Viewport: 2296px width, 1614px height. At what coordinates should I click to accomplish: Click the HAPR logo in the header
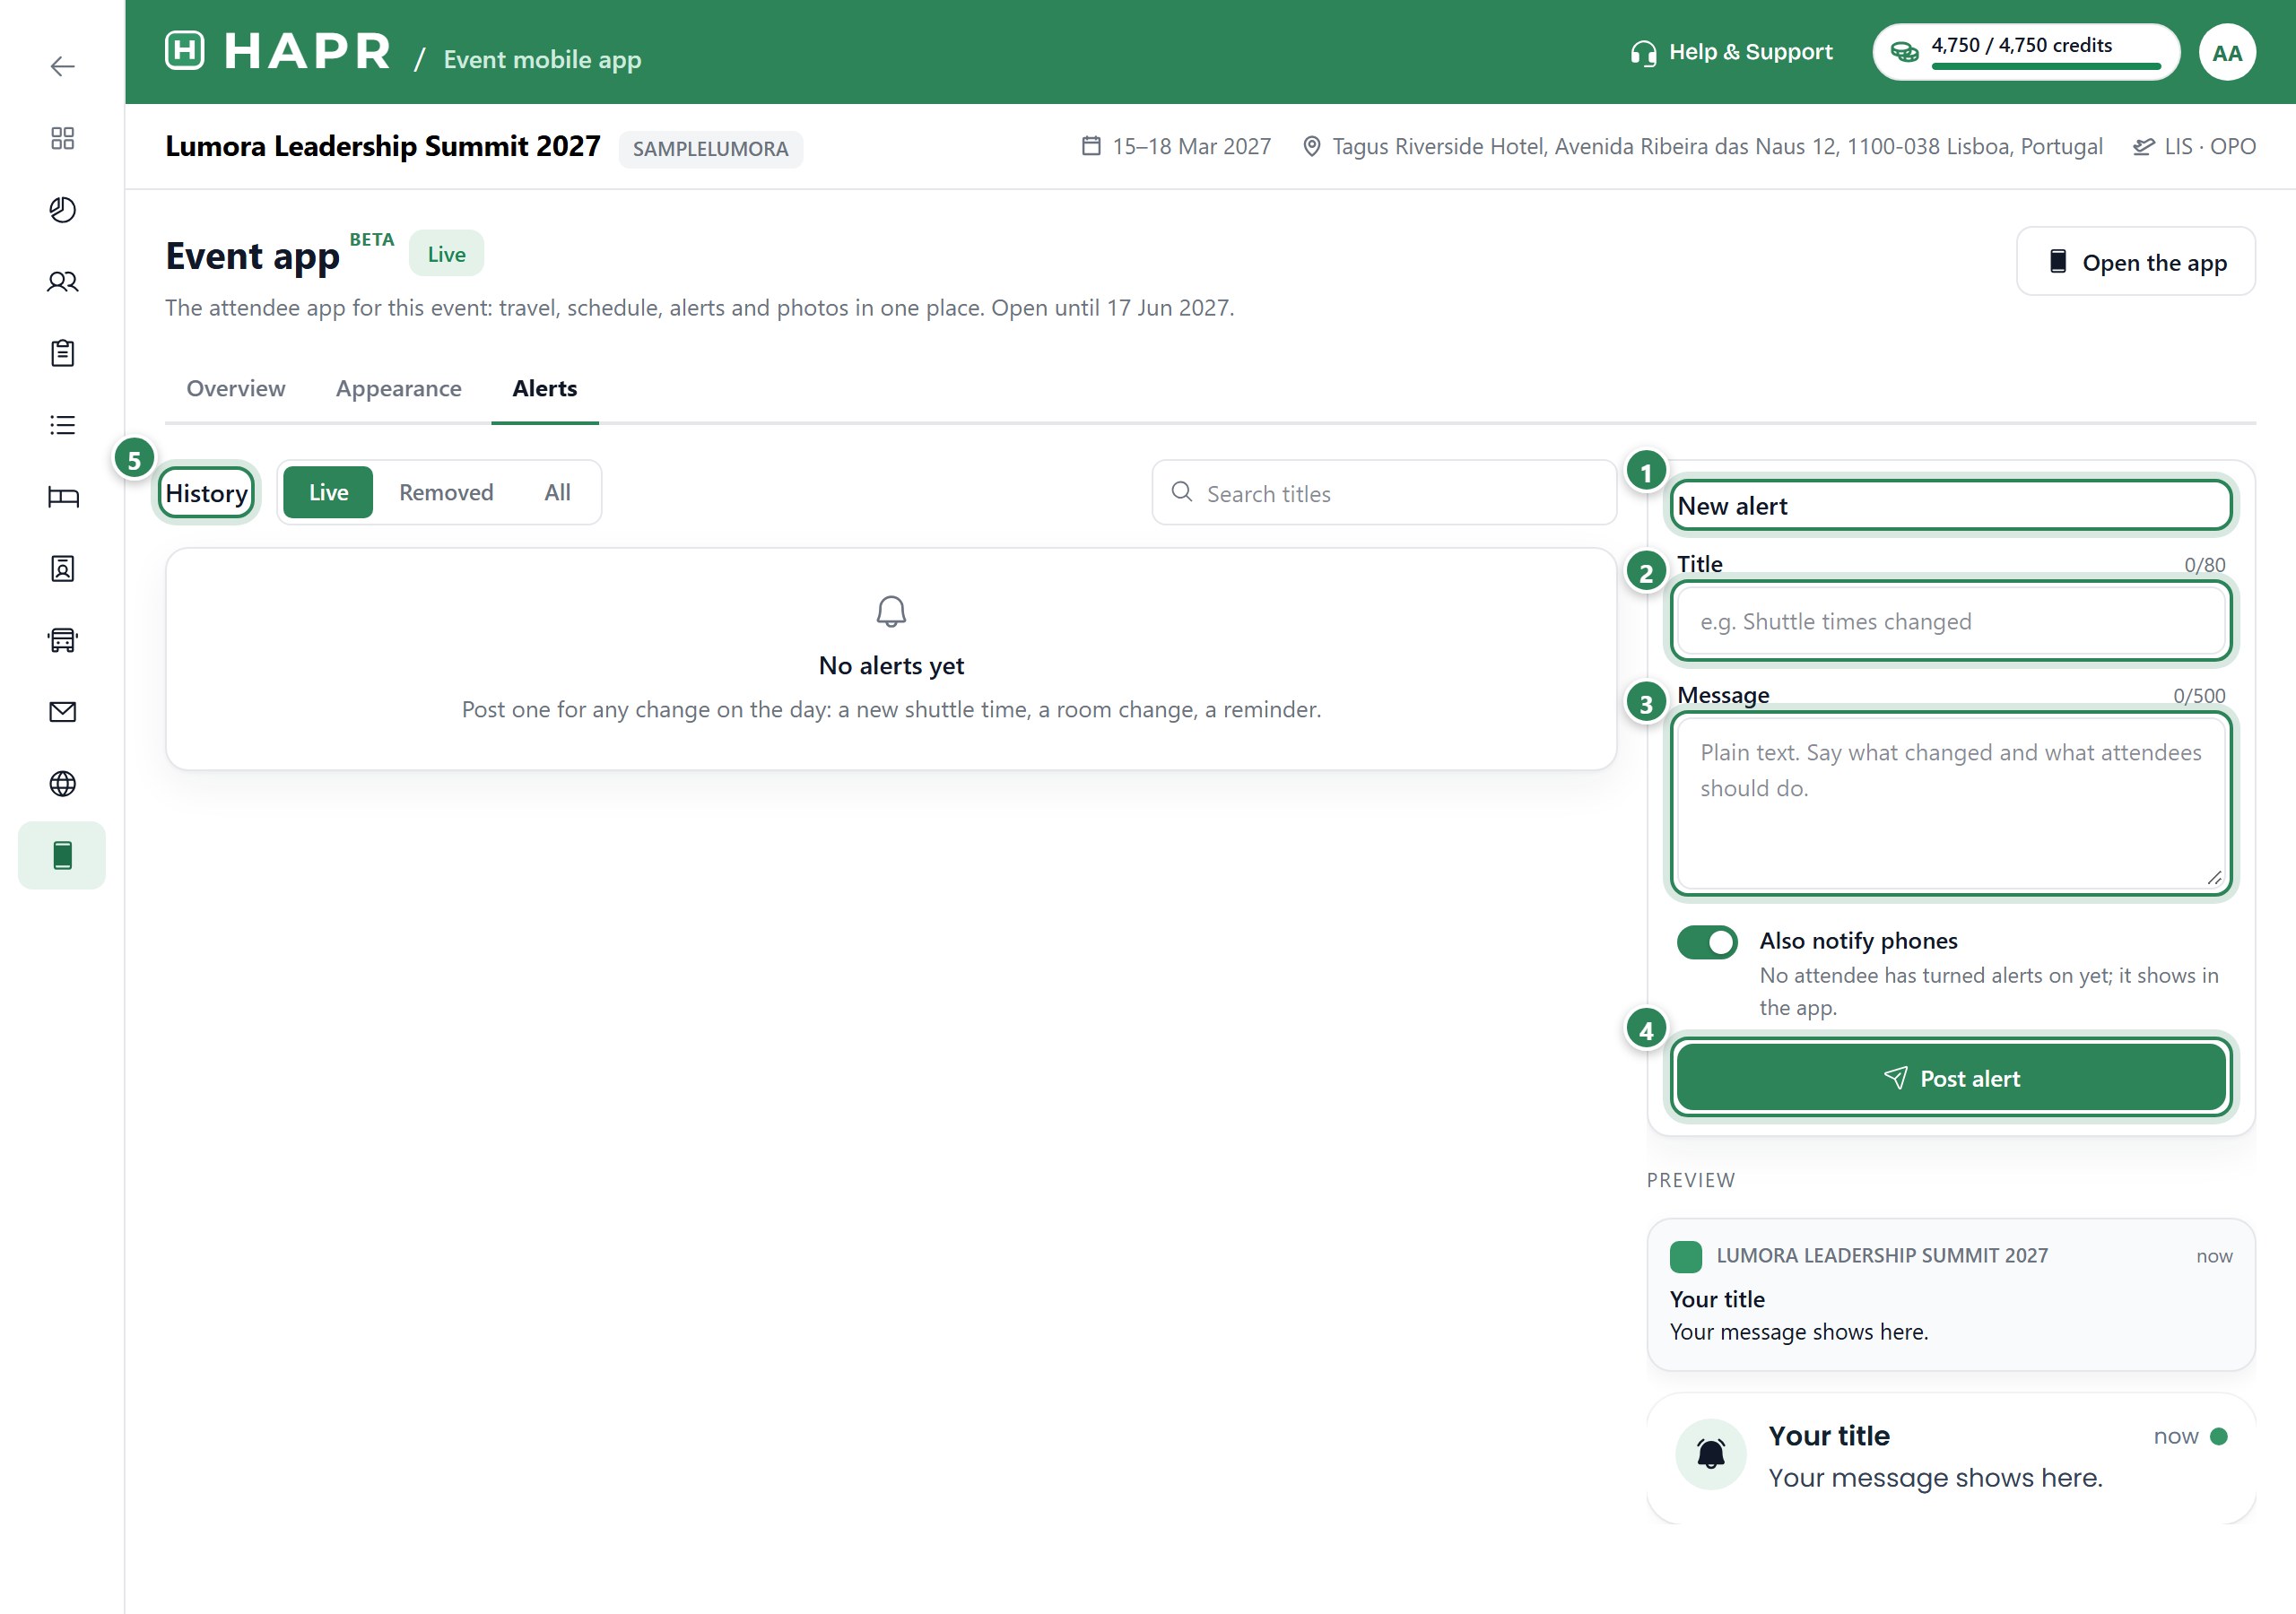click(x=278, y=51)
